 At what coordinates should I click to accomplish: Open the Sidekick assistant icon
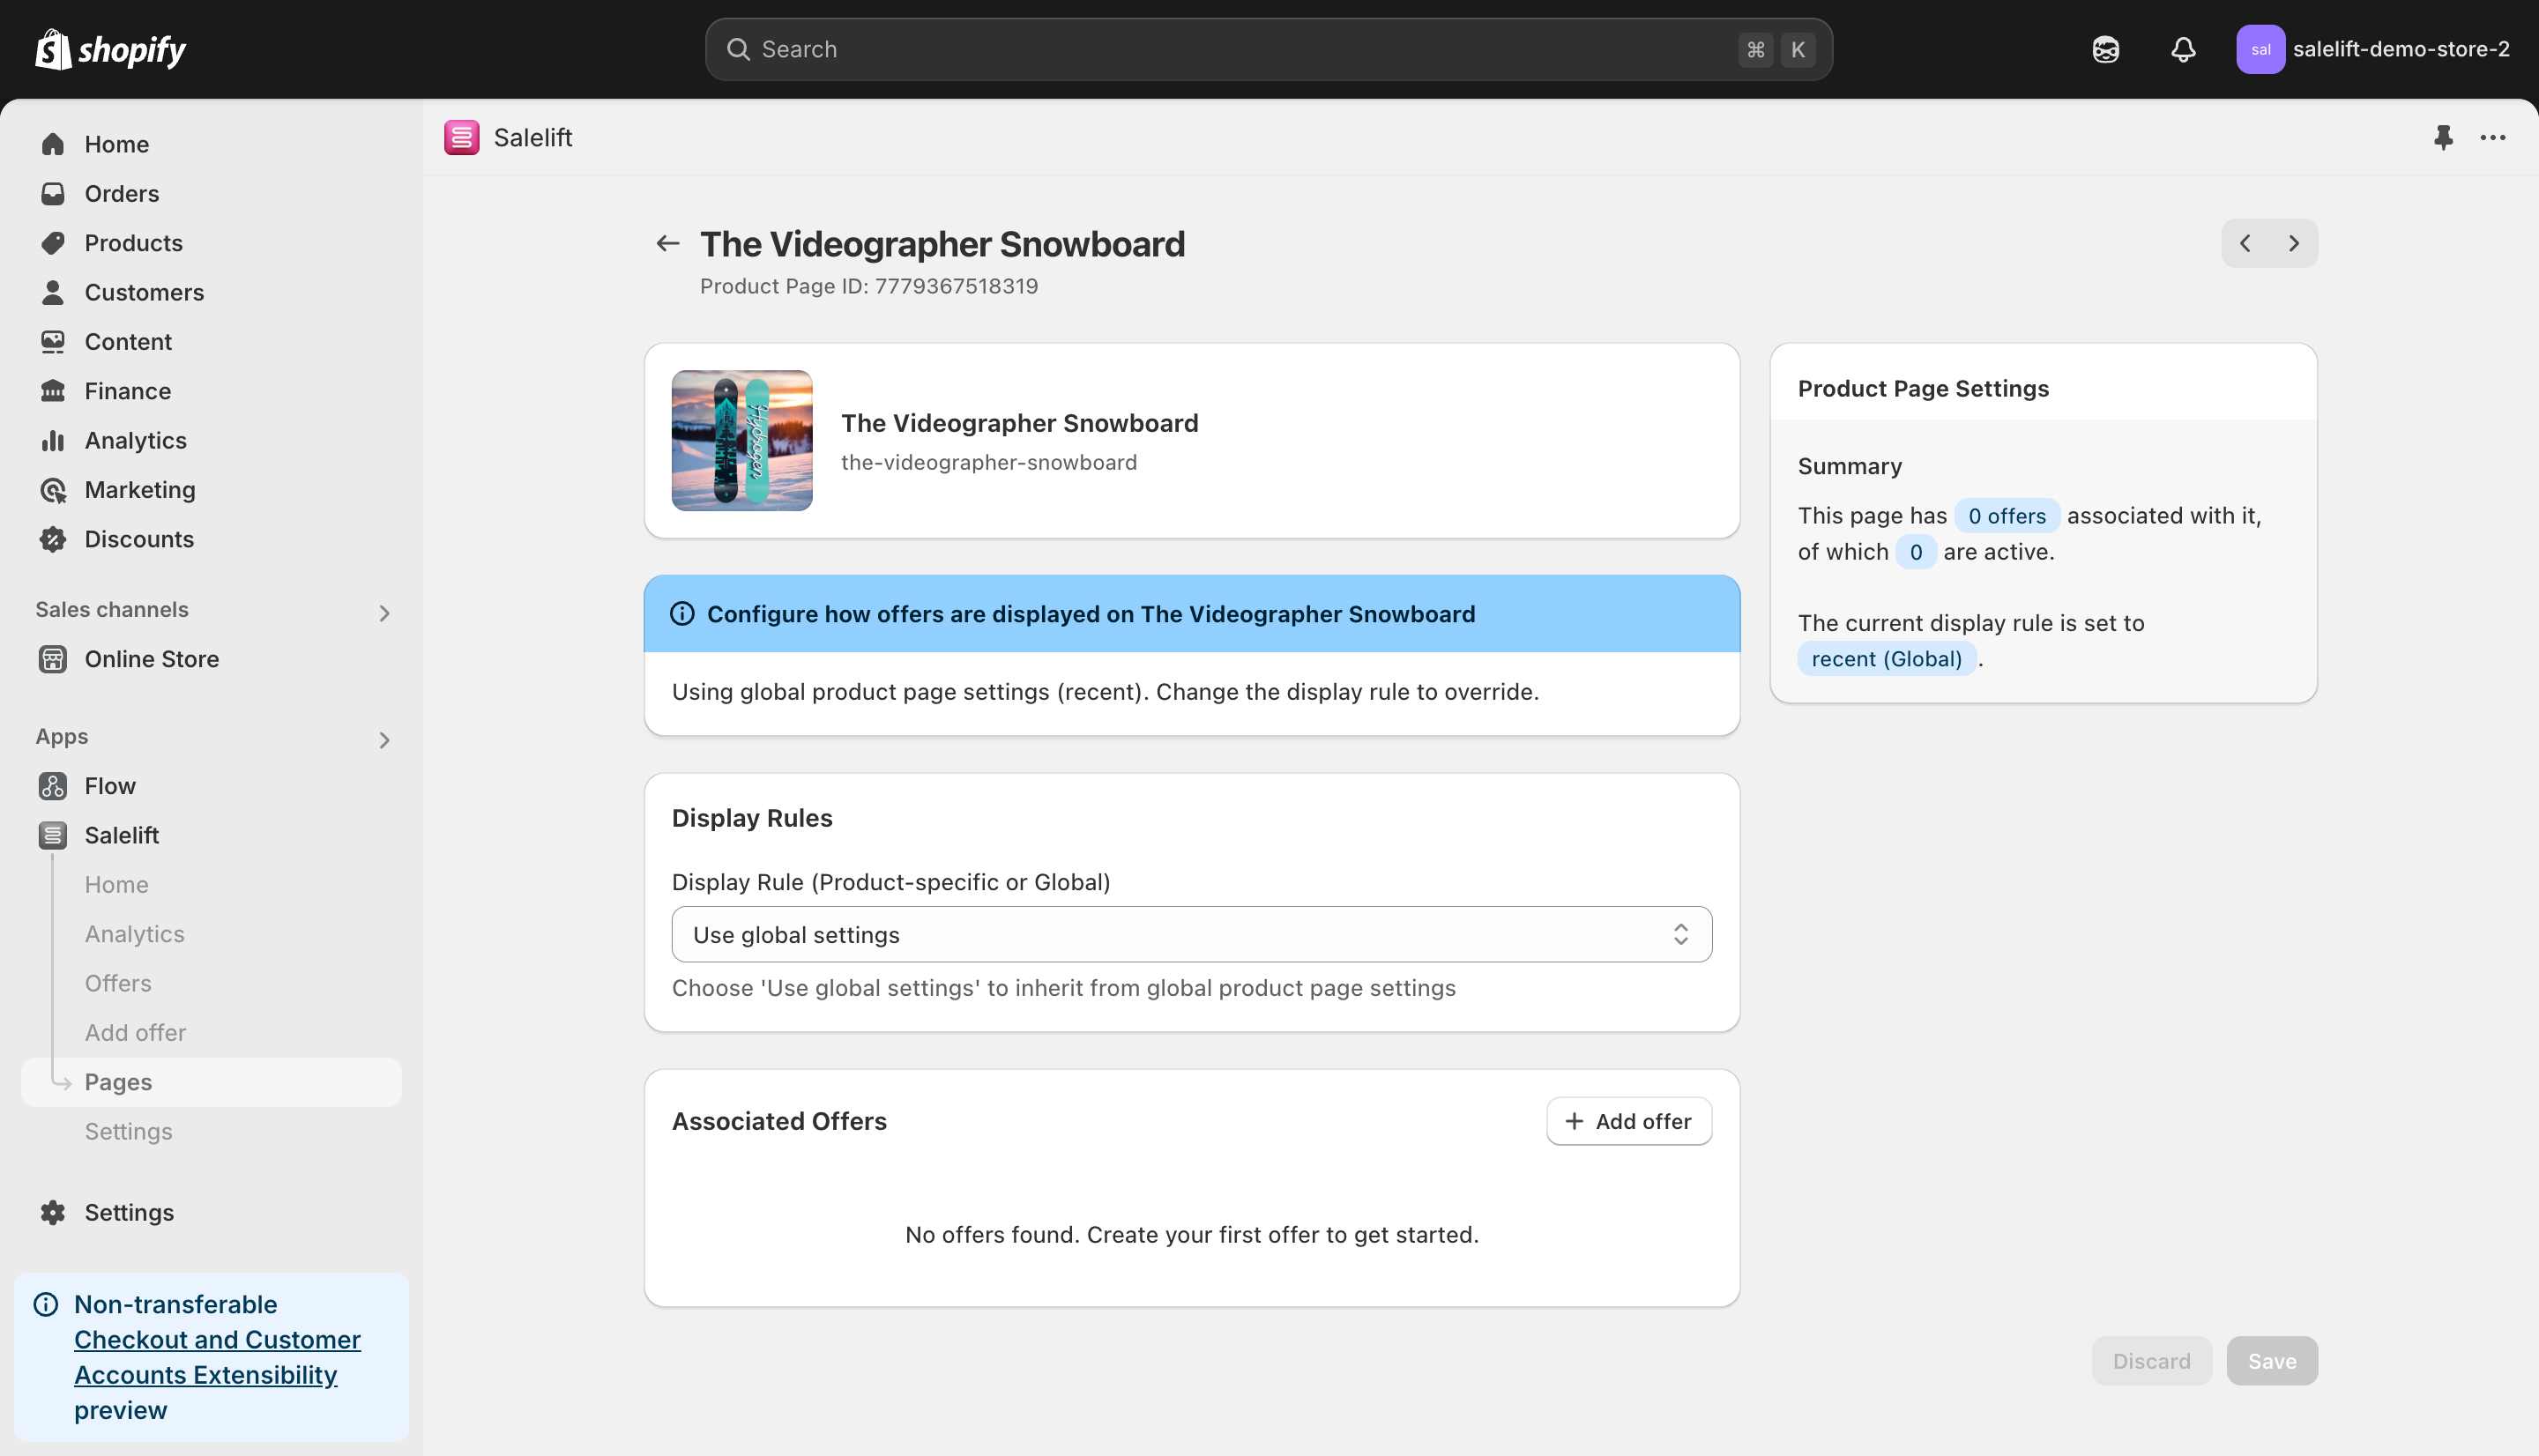click(2105, 49)
